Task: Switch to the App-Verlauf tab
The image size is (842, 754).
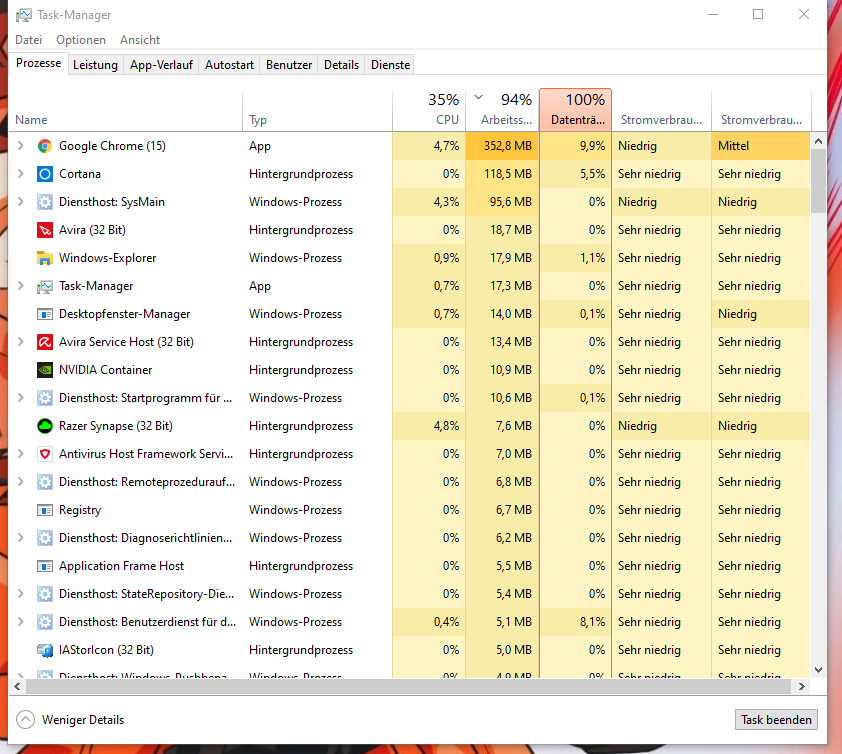Action: pyautogui.click(x=161, y=65)
